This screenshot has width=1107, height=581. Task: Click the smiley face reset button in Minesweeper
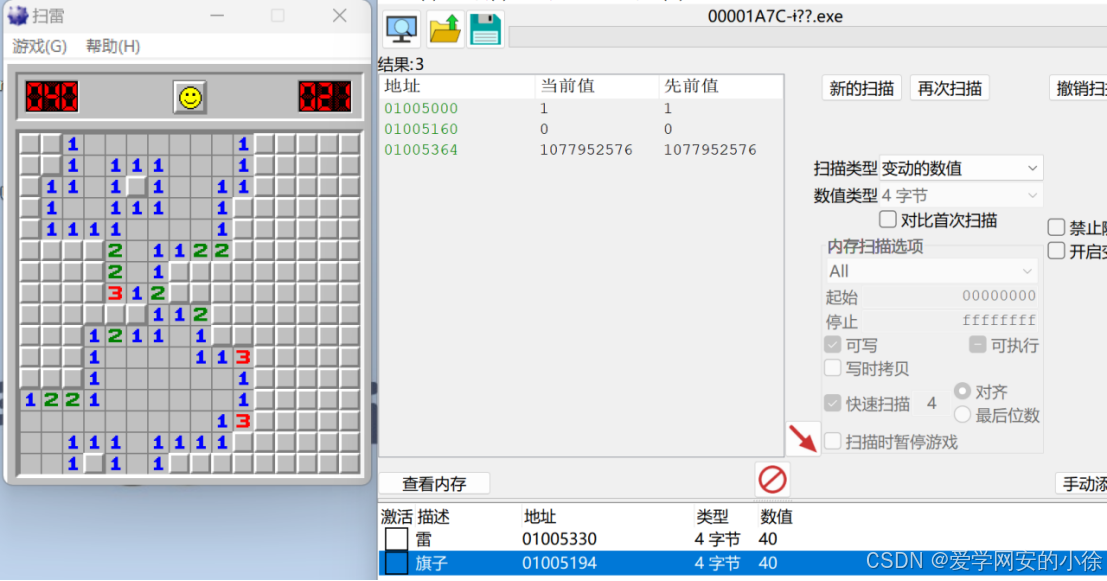190,97
